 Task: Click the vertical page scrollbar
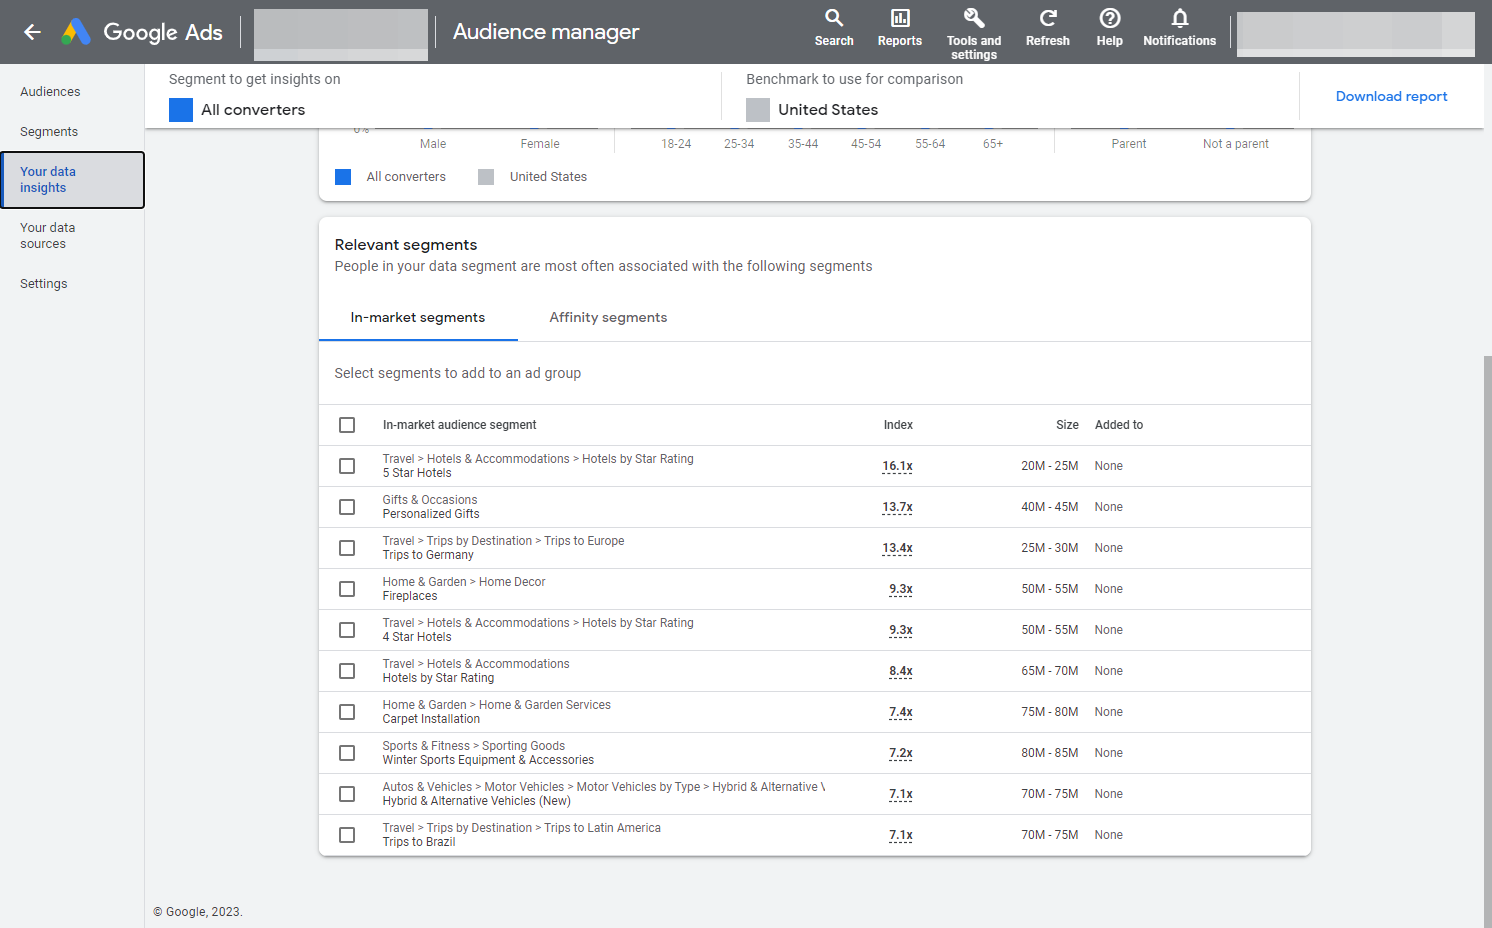1488,640
